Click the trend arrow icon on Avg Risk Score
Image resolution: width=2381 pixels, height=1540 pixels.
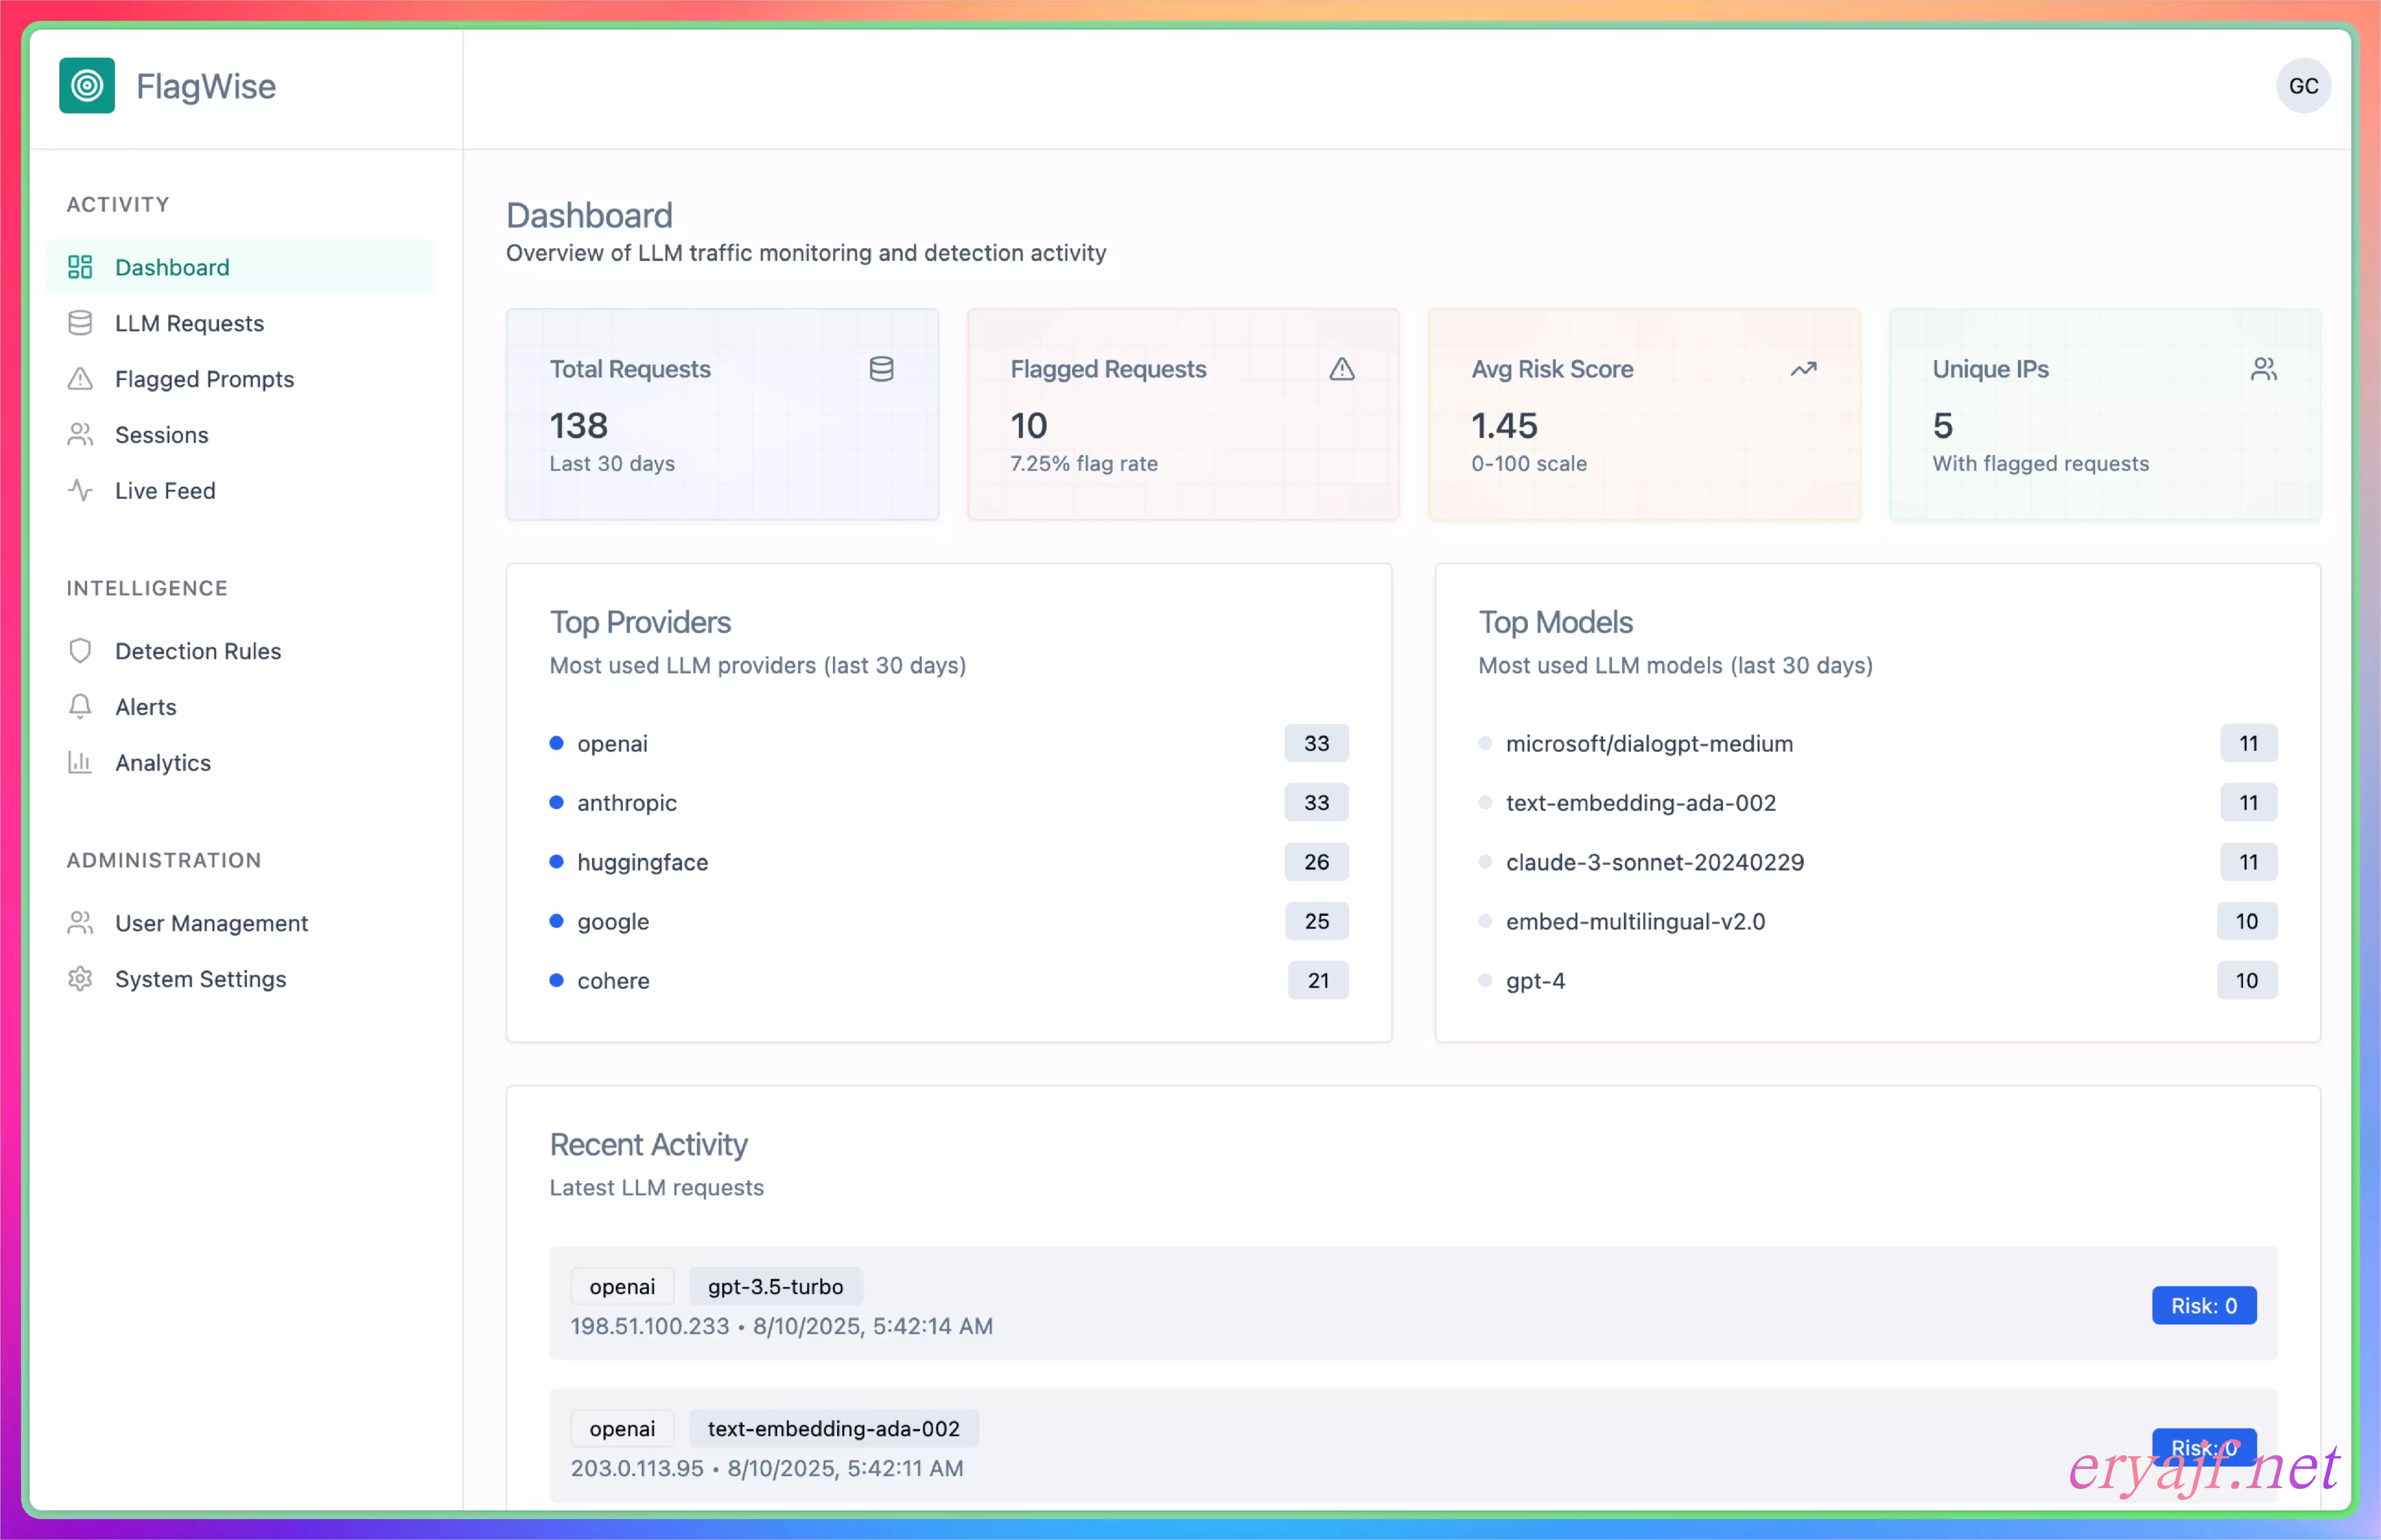1803,369
